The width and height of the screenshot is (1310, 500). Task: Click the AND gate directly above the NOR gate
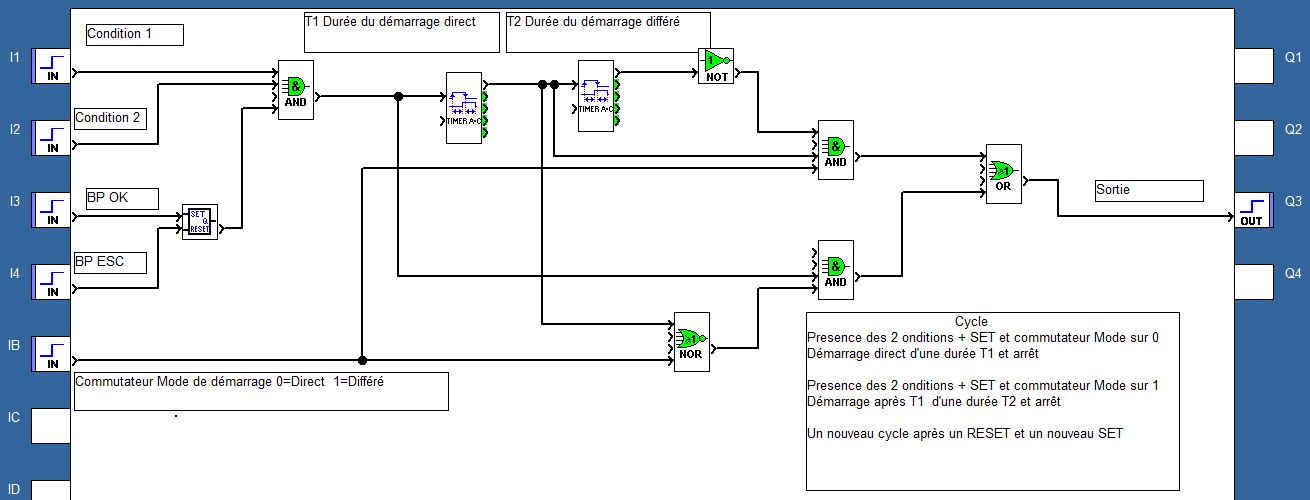point(835,270)
